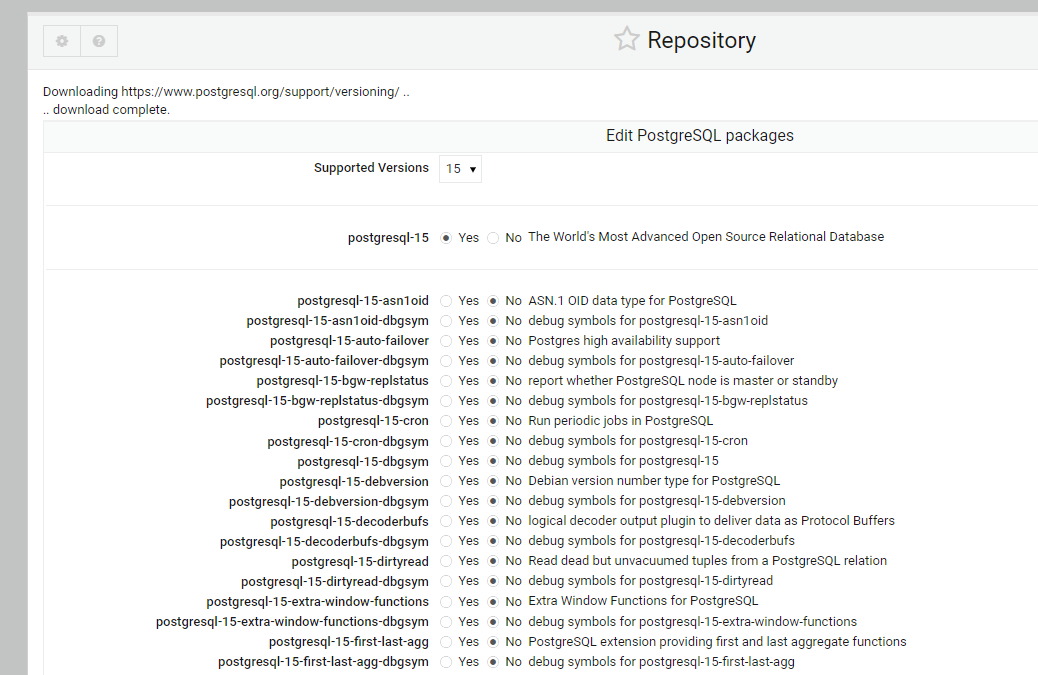Open the Supported Versions dropdown
This screenshot has width=1038, height=675.
[x=460, y=168]
